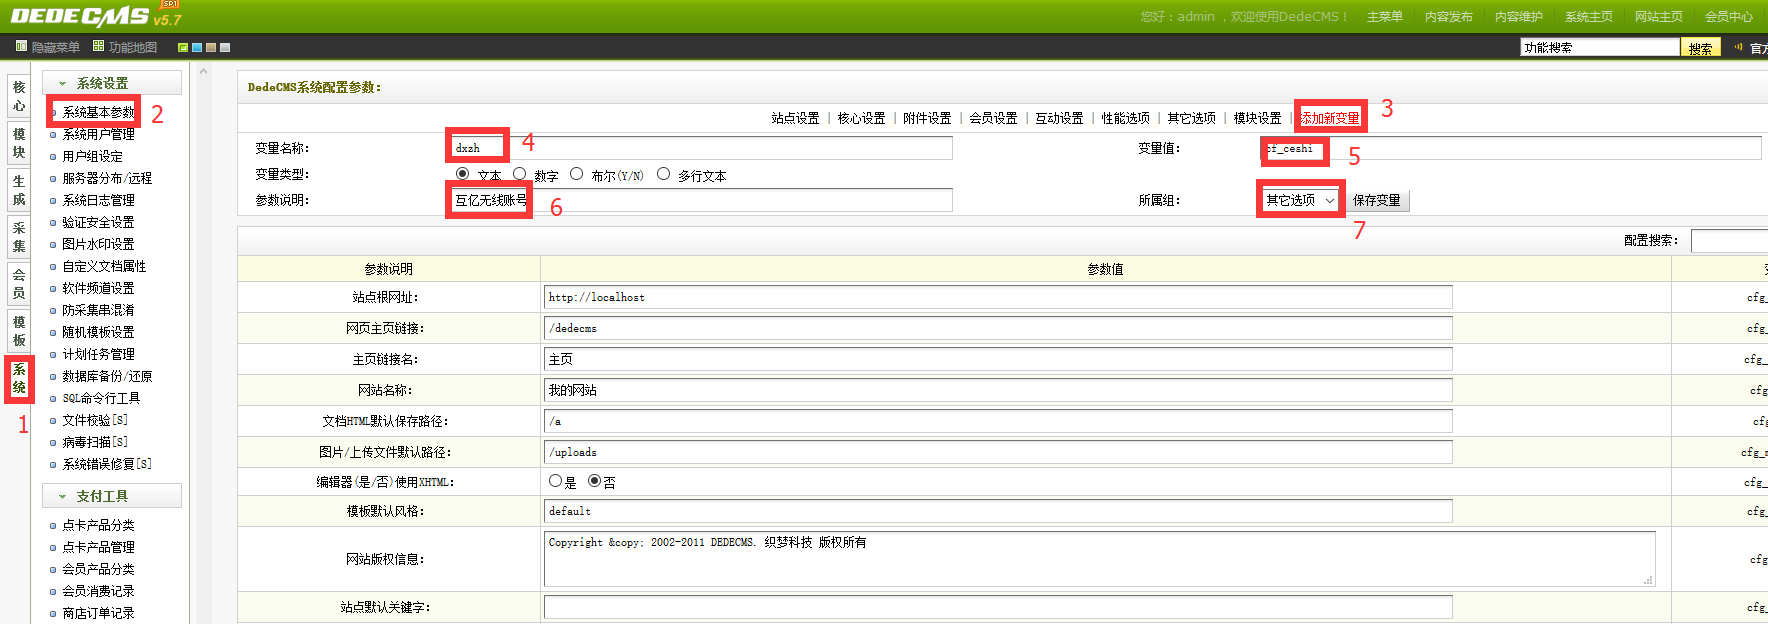Focus the 功能搜索 search field
This screenshot has height=624, width=1768.
click(x=1600, y=47)
